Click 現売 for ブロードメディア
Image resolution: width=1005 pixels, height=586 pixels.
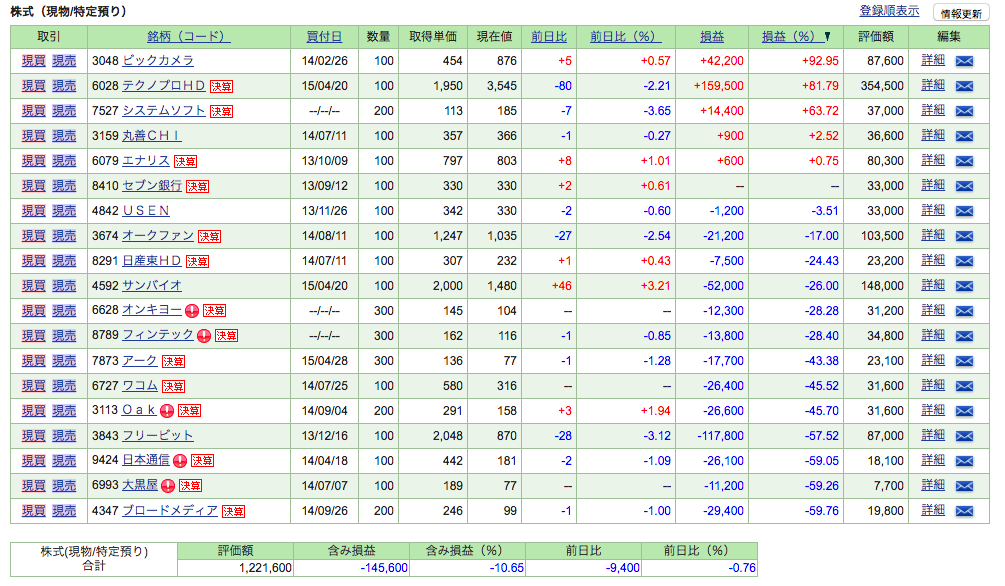click(x=64, y=511)
